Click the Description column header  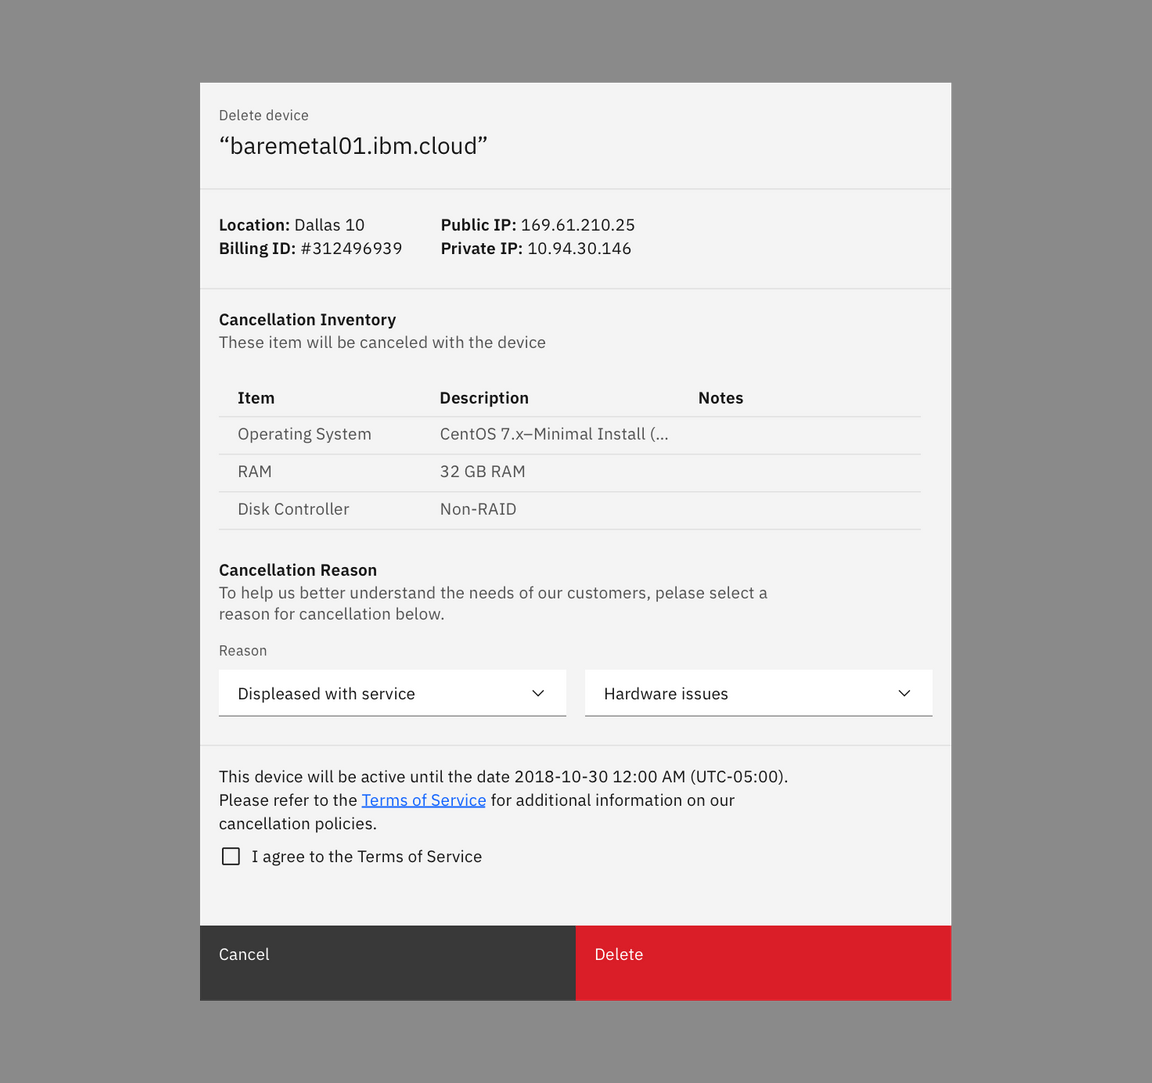[x=484, y=398]
